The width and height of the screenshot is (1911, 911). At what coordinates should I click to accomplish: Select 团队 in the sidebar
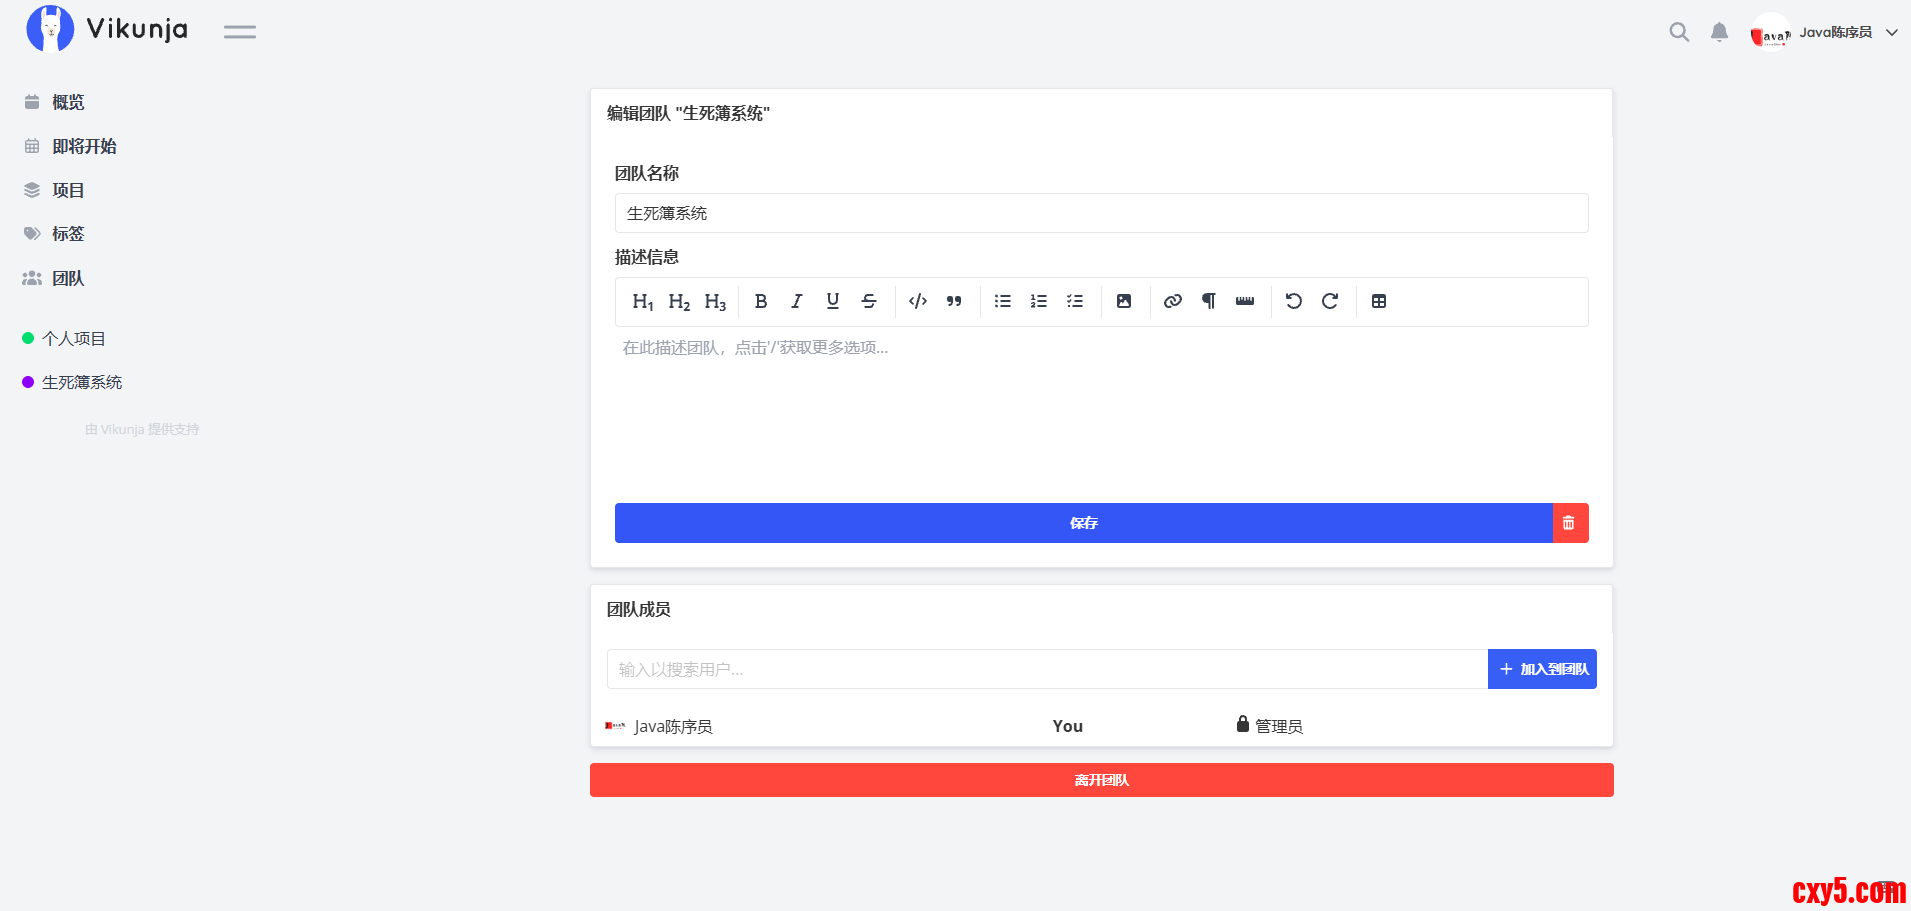click(x=68, y=278)
